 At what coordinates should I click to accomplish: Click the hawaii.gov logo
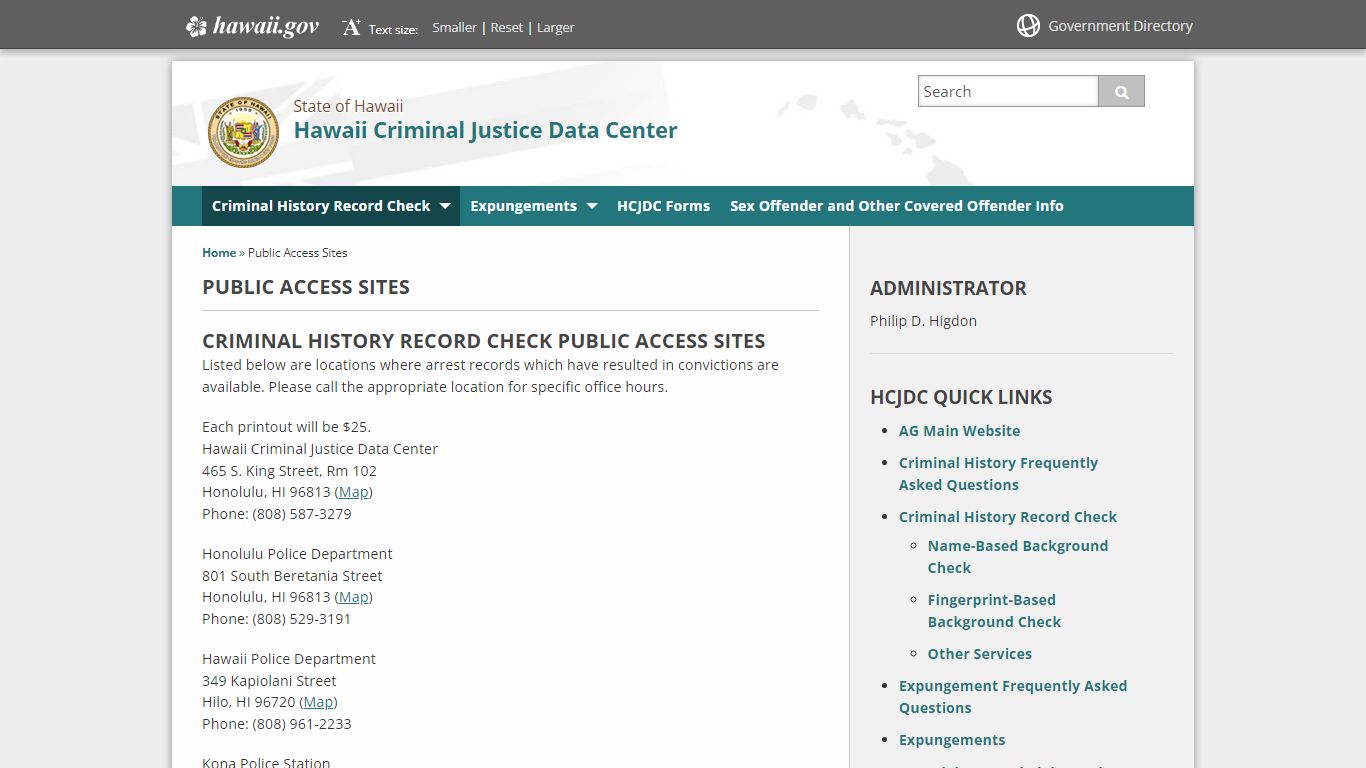(253, 27)
